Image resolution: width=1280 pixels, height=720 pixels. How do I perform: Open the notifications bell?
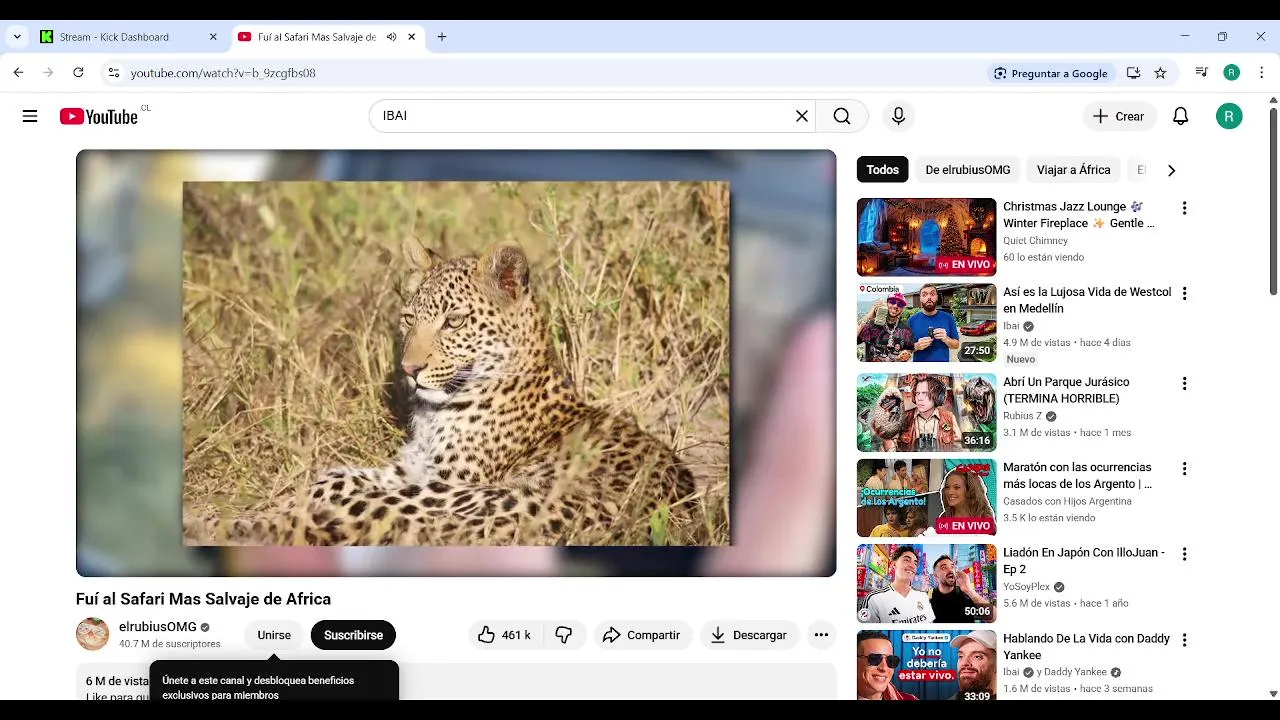click(x=1180, y=116)
